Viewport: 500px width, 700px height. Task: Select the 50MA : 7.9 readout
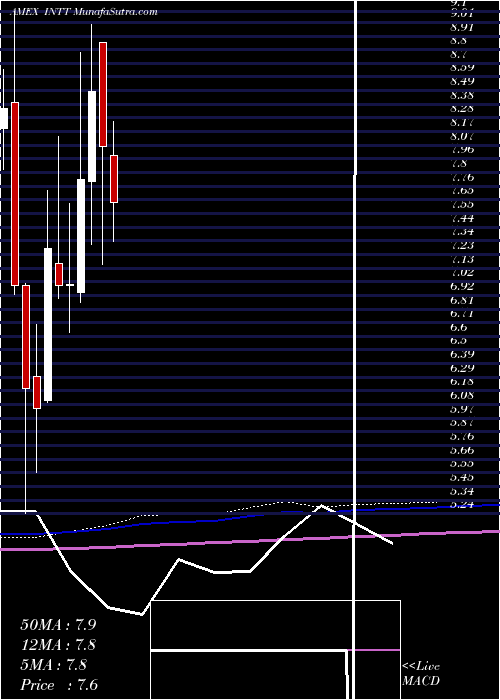pos(58,625)
